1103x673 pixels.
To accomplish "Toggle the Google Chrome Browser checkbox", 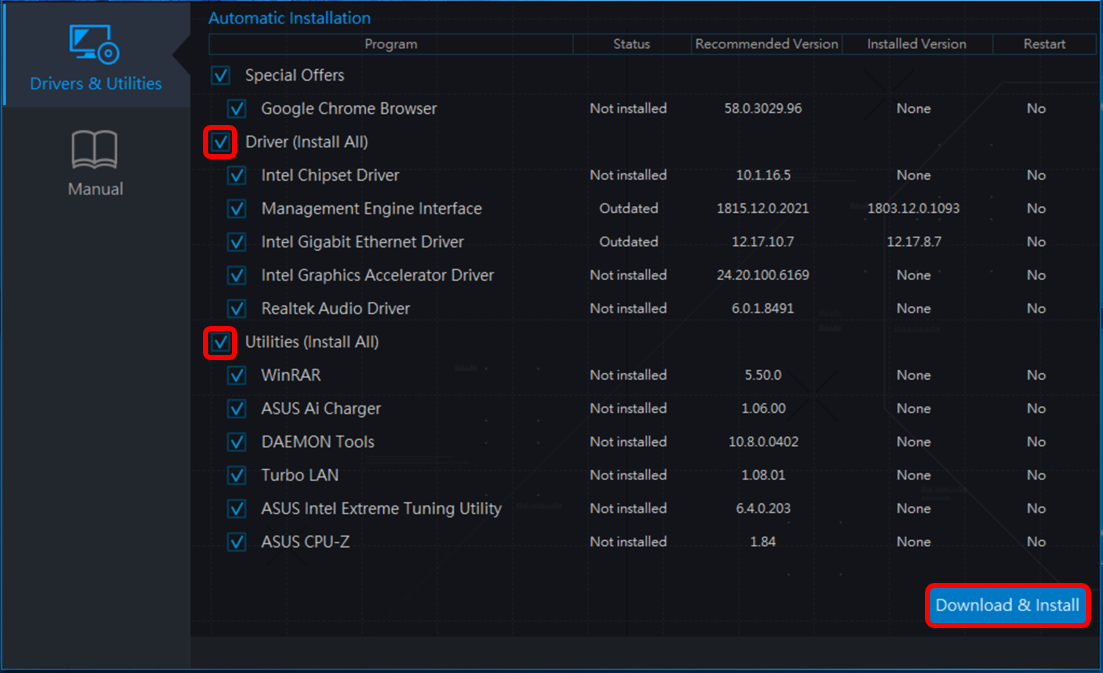I will point(237,109).
